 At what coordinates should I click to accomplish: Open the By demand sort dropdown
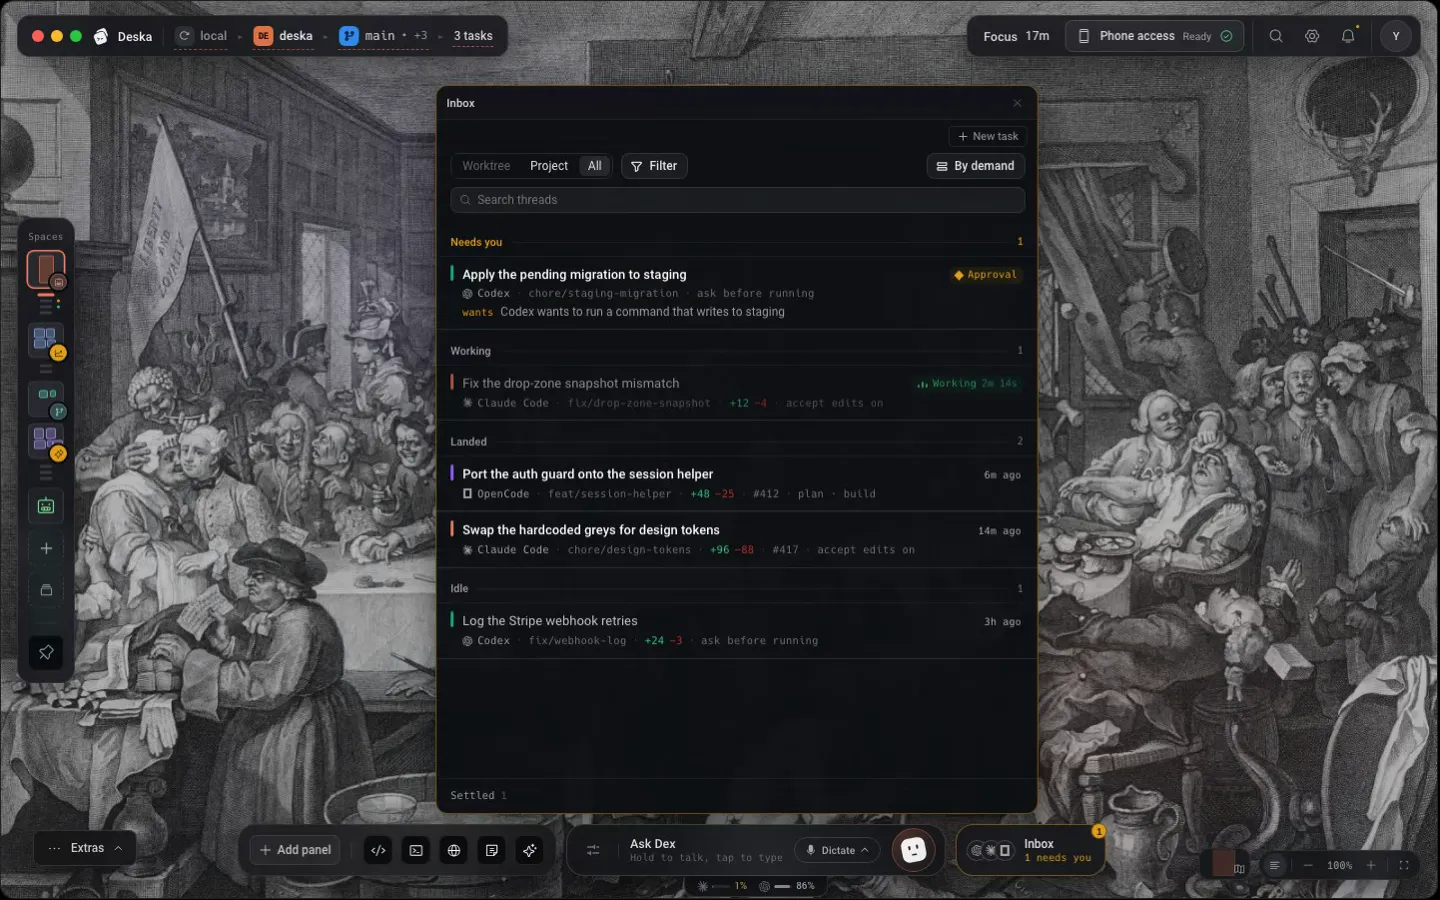click(x=975, y=166)
